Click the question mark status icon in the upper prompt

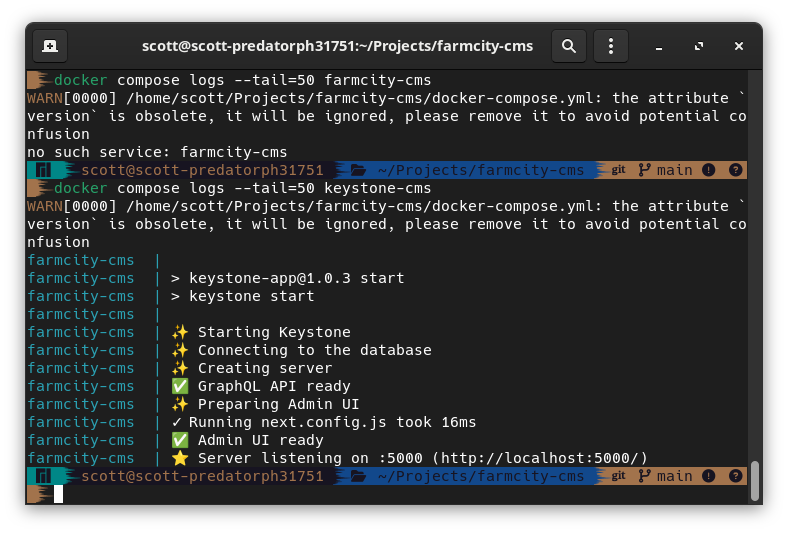[x=735, y=170]
